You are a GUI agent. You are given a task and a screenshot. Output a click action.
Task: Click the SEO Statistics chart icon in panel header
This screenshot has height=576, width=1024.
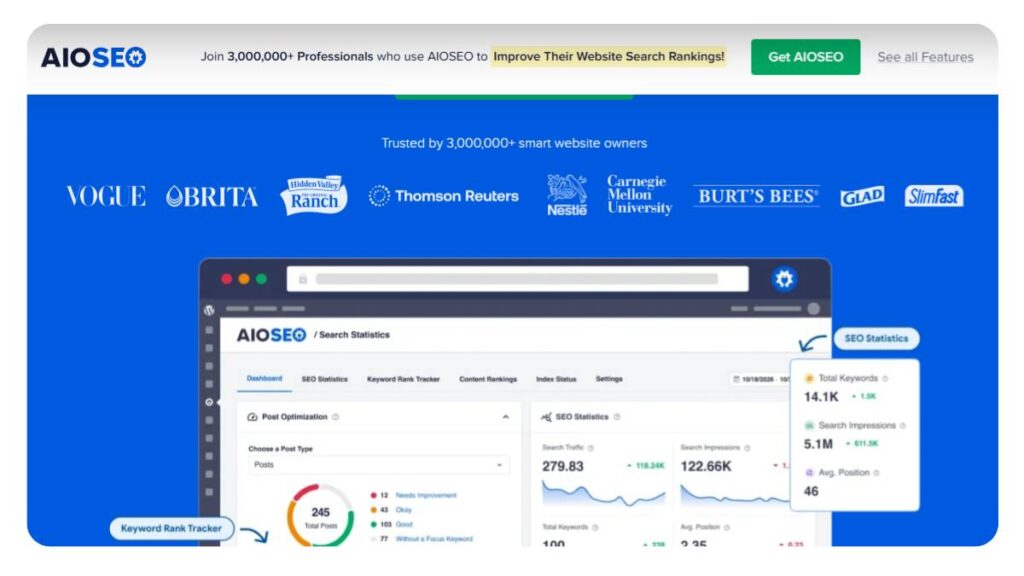(x=547, y=417)
